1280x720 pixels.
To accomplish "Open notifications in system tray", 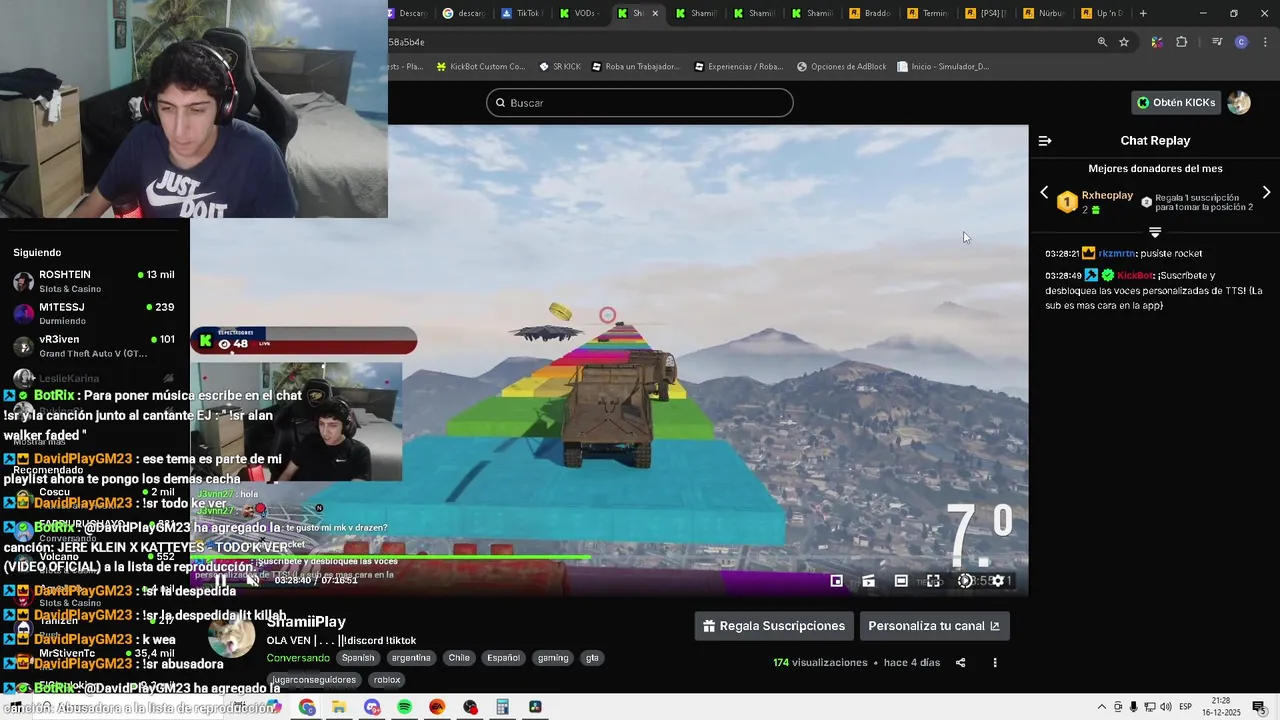I will (x=1259, y=707).
